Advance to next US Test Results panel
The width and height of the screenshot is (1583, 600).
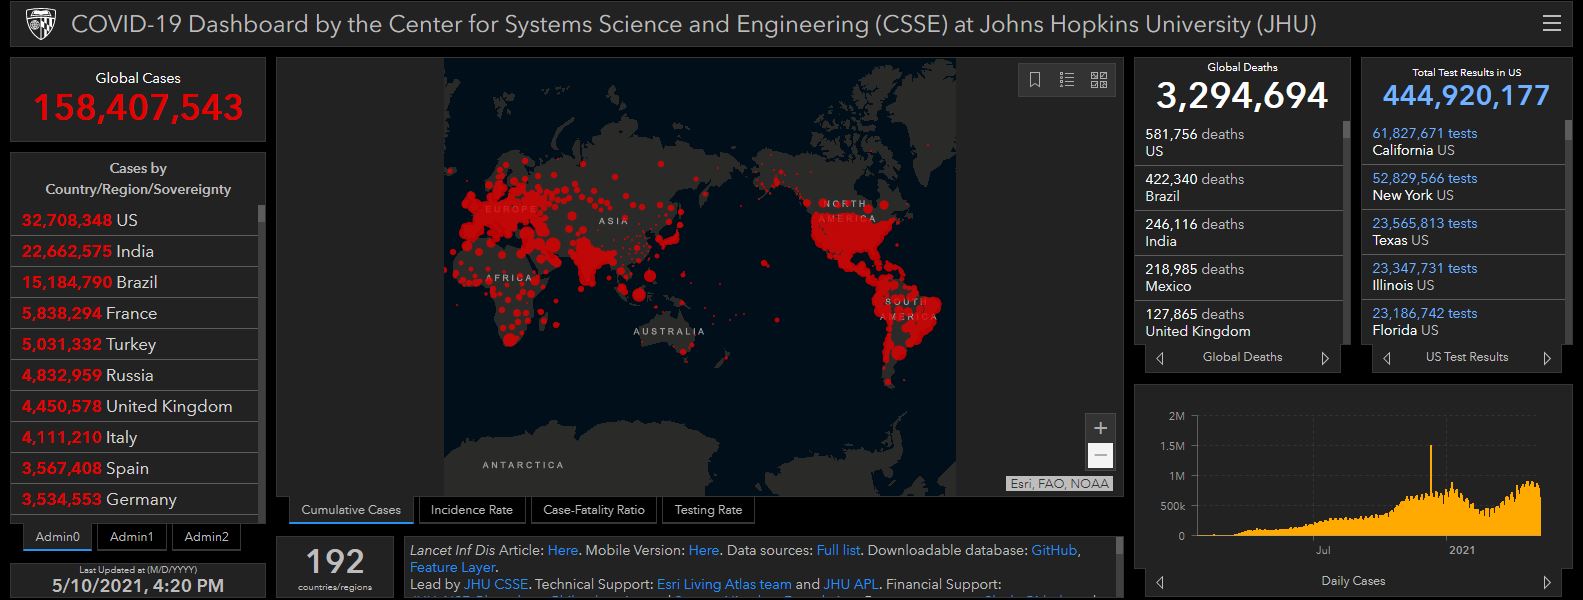tap(1546, 358)
